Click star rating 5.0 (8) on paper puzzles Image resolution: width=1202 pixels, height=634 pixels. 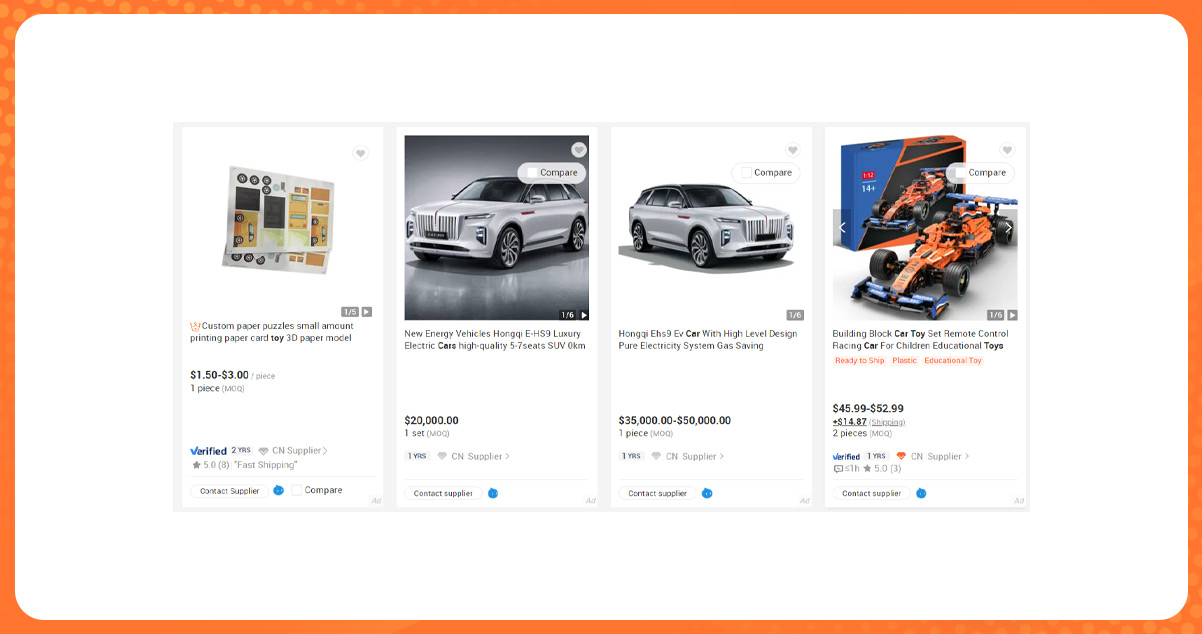pos(210,465)
